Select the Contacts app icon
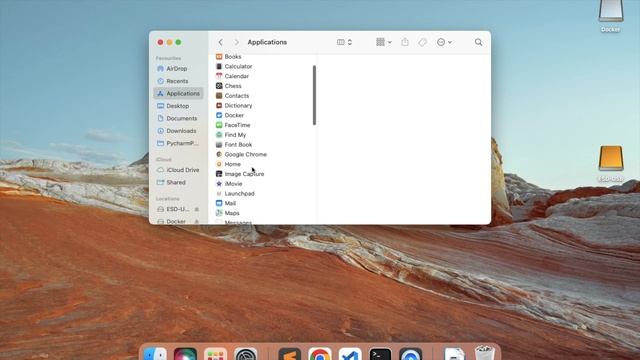The width and height of the screenshot is (640, 360). point(219,96)
